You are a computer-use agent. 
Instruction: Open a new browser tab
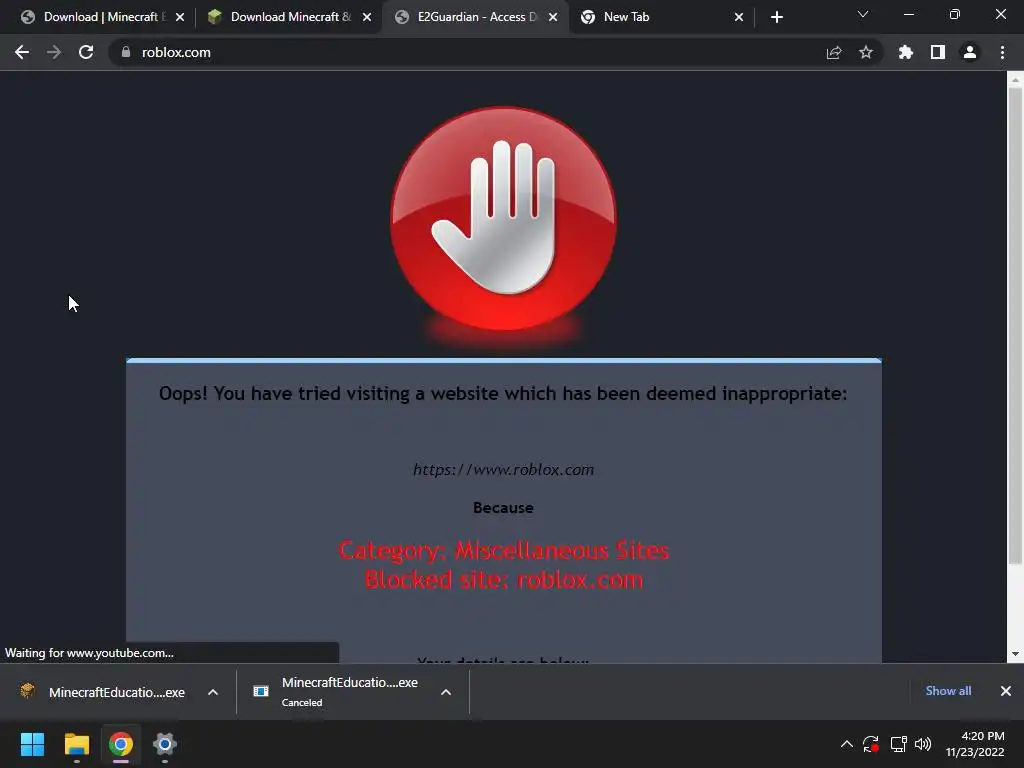[x=776, y=17]
